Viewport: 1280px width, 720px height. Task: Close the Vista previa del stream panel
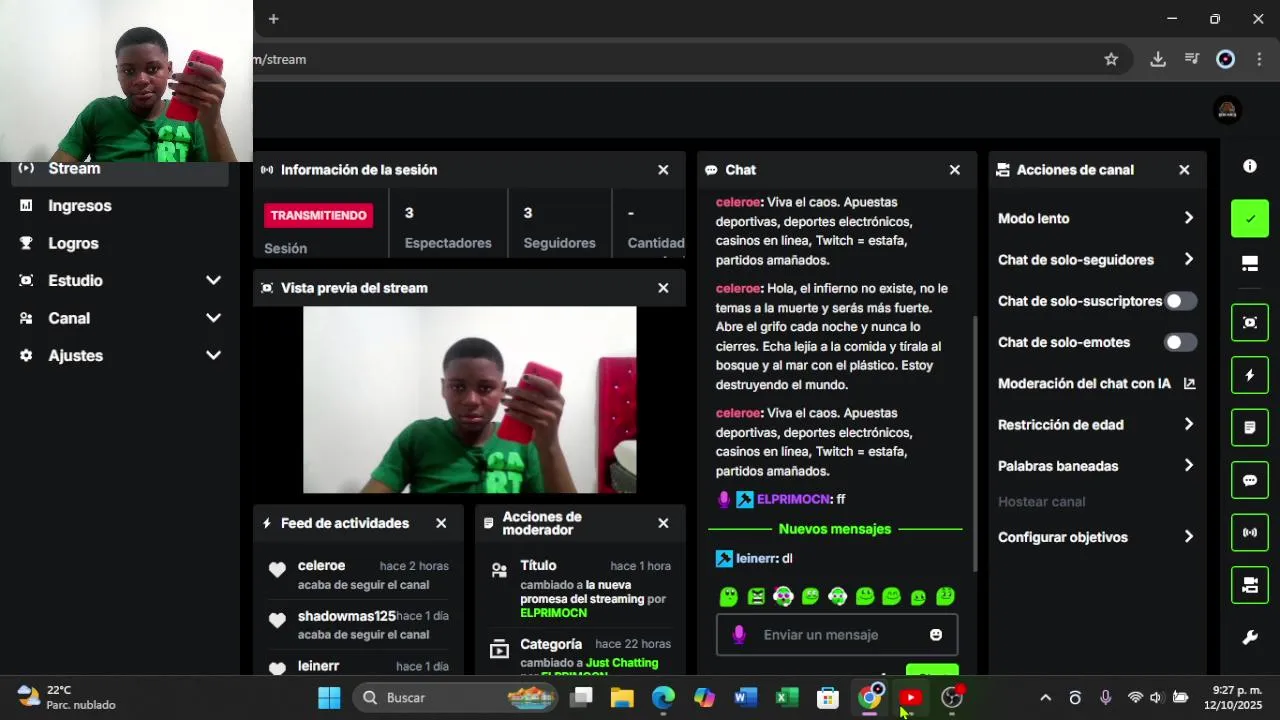click(x=663, y=288)
